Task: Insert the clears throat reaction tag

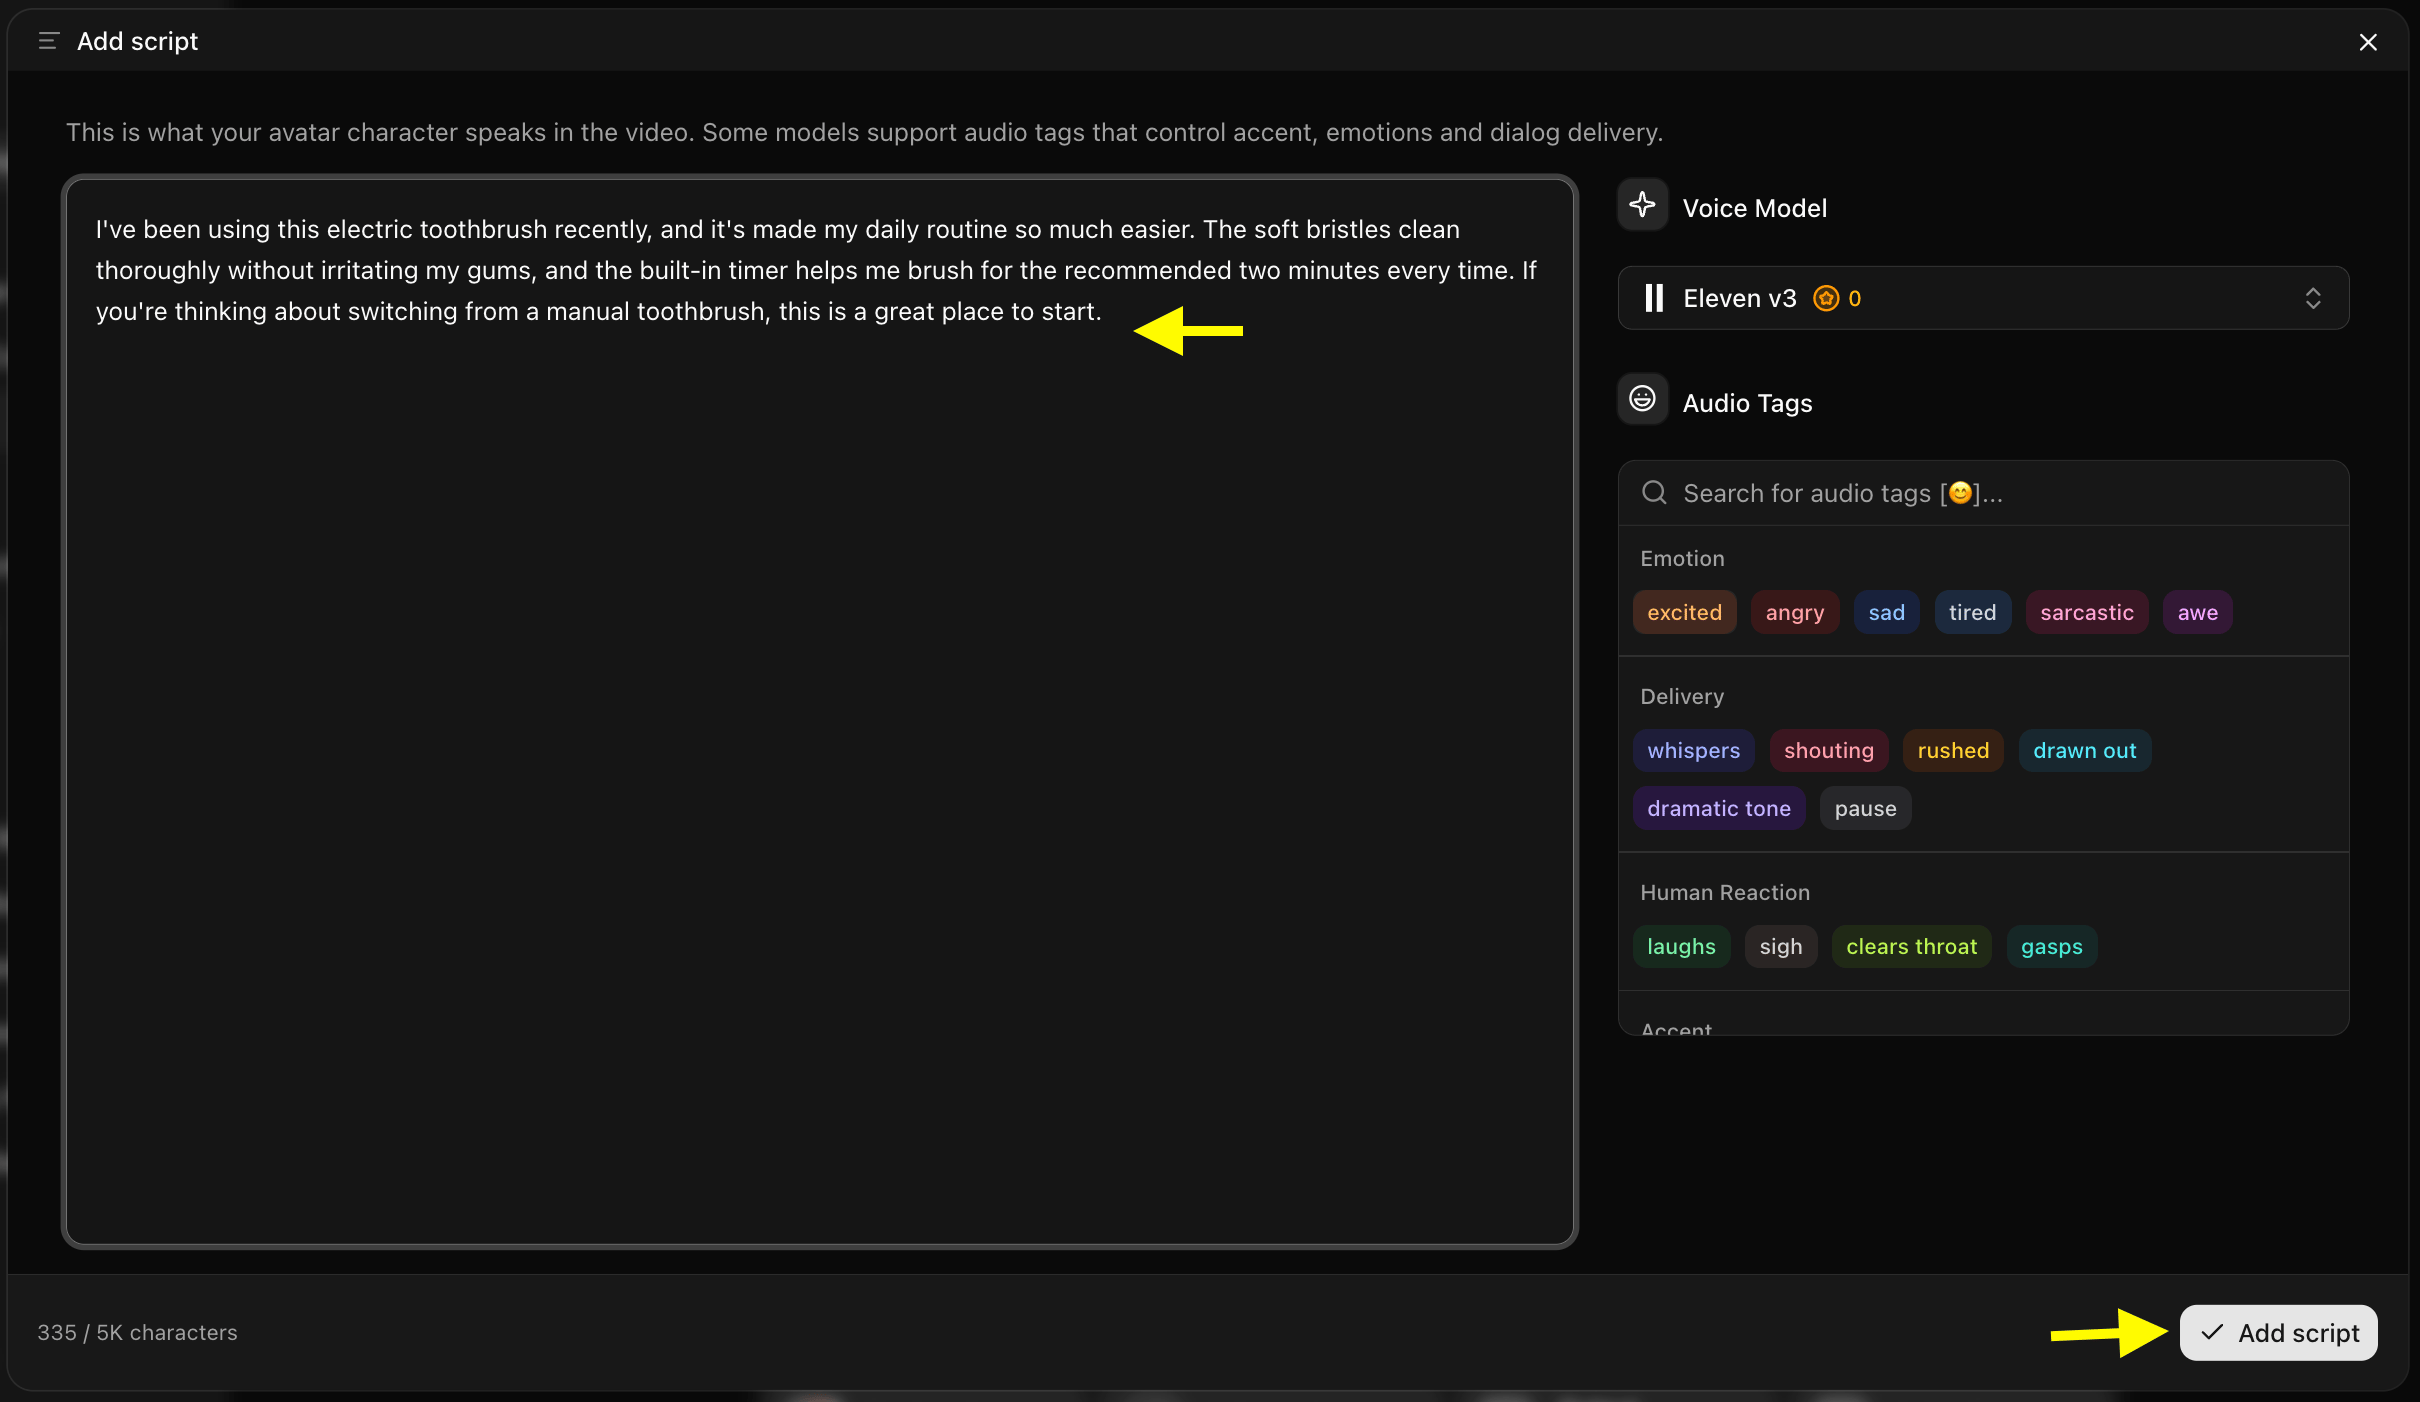Action: pyautogui.click(x=1911, y=946)
